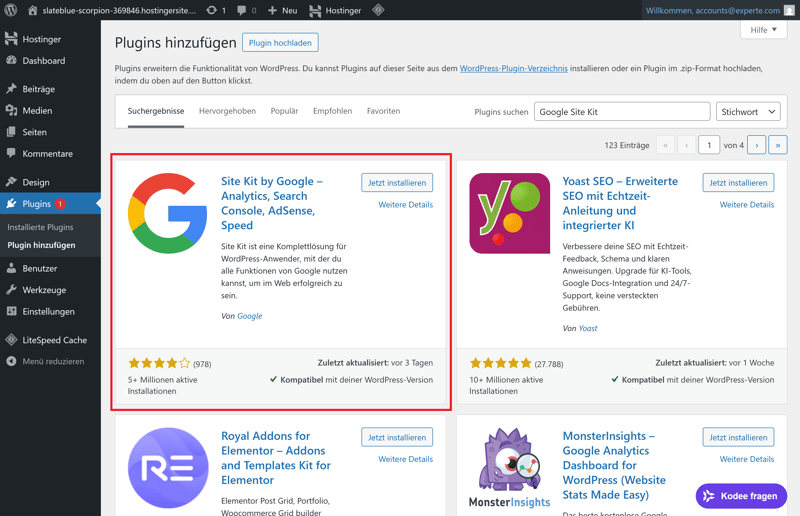The height and width of the screenshot is (516, 800).
Task: Collapse sidebar with Menü reduzieren
Action: coord(52,361)
